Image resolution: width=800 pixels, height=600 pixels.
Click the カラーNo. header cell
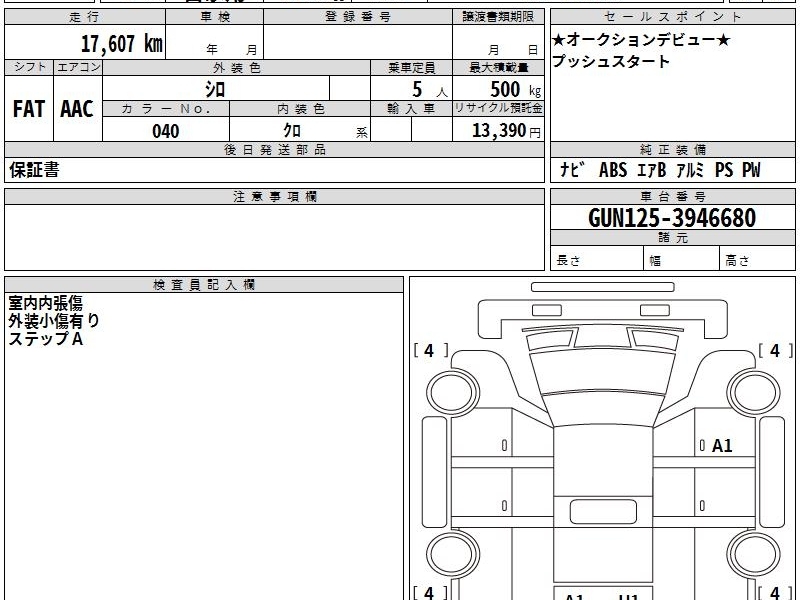point(166,109)
